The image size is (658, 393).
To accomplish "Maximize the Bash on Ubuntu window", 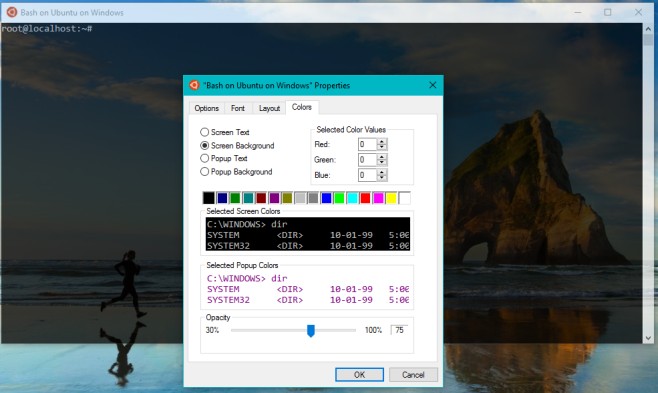I will pyautogui.click(x=608, y=12).
